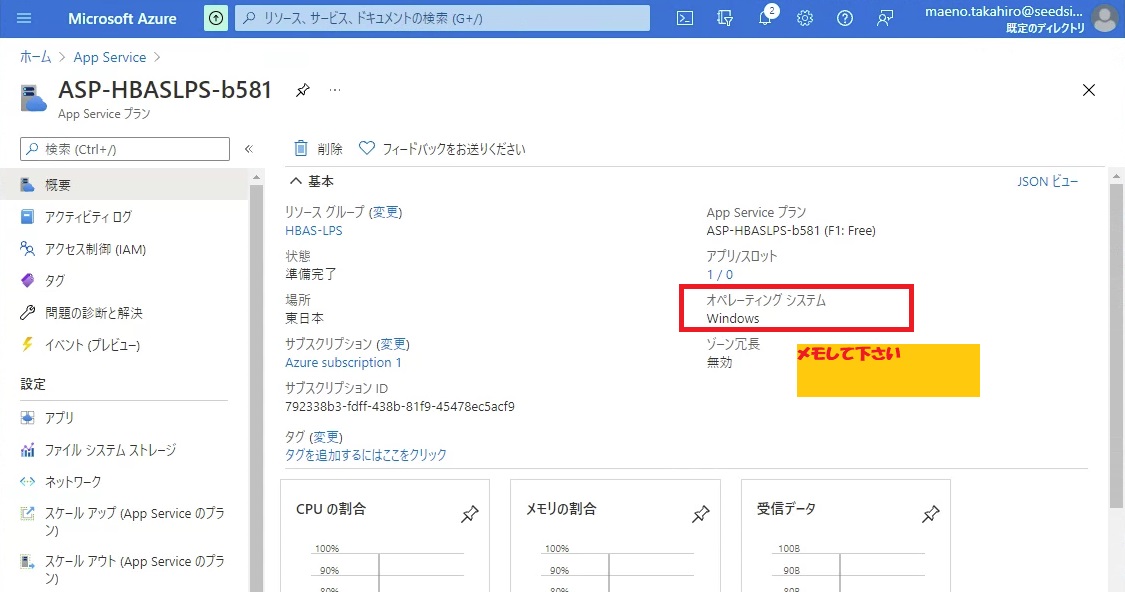Open the settings gear in header
The image size is (1125, 592).
pyautogui.click(x=805, y=18)
